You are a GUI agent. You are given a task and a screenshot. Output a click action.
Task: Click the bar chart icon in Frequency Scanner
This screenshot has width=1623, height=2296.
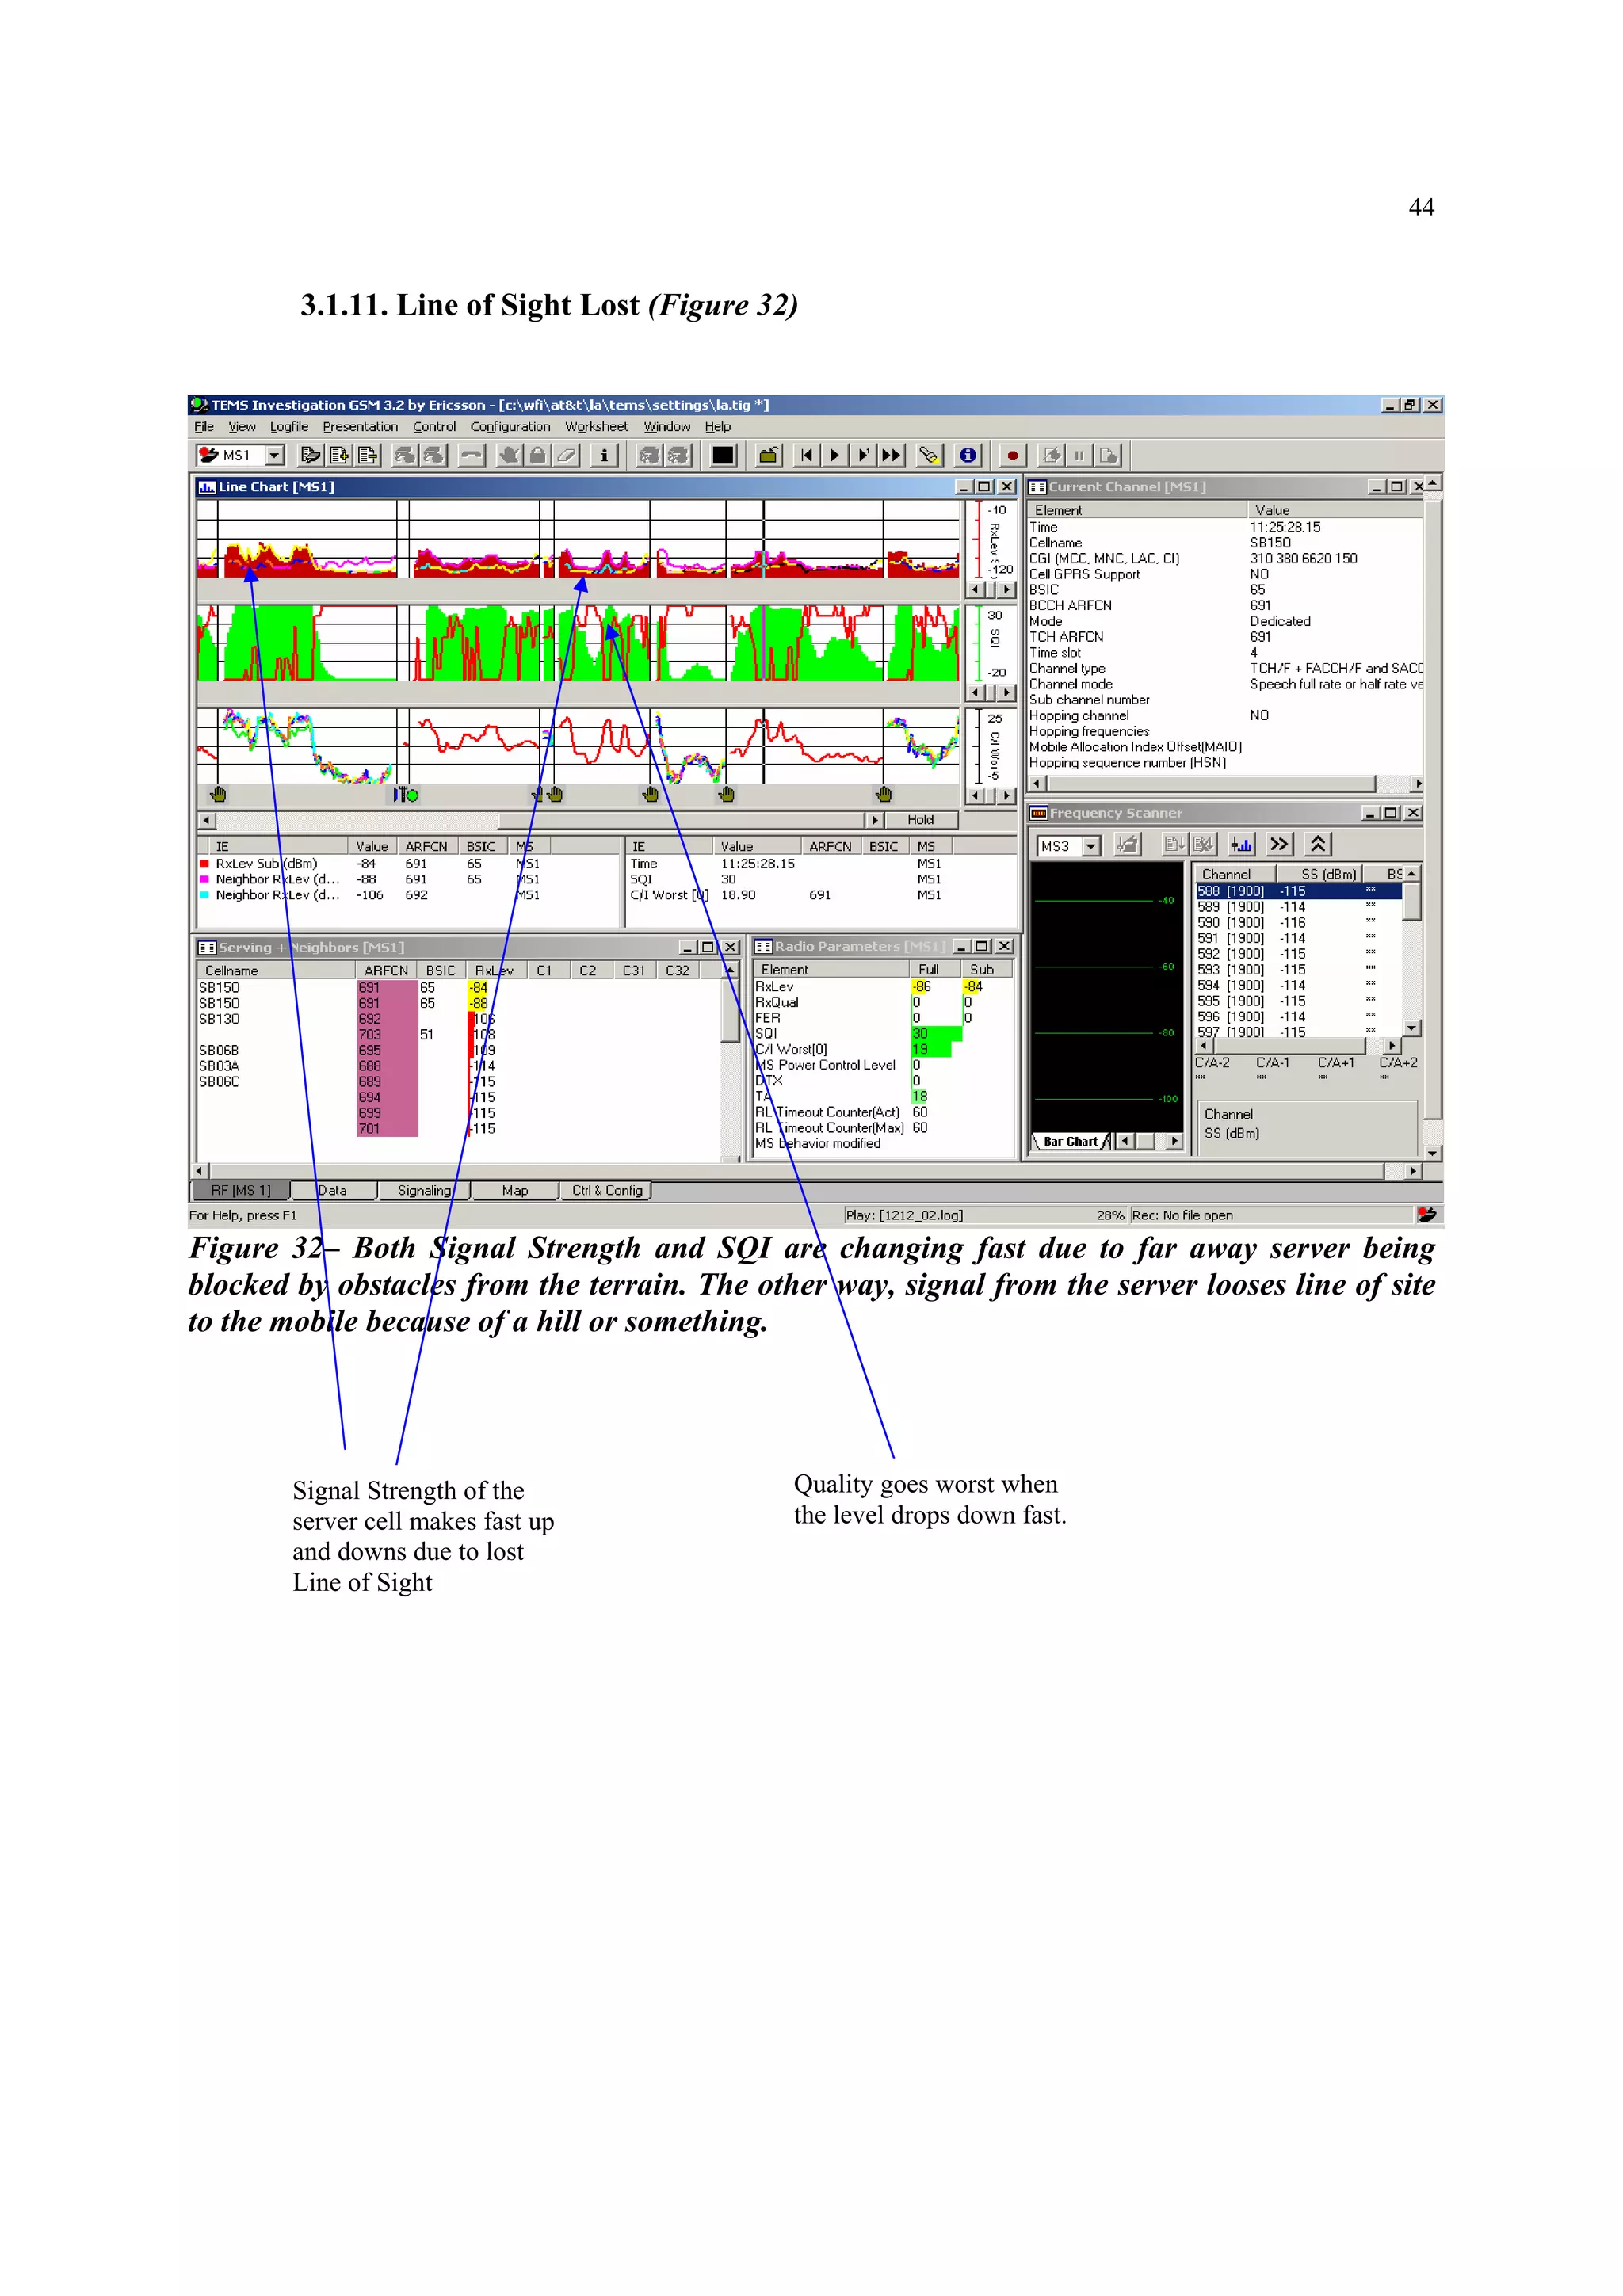(x=1241, y=845)
